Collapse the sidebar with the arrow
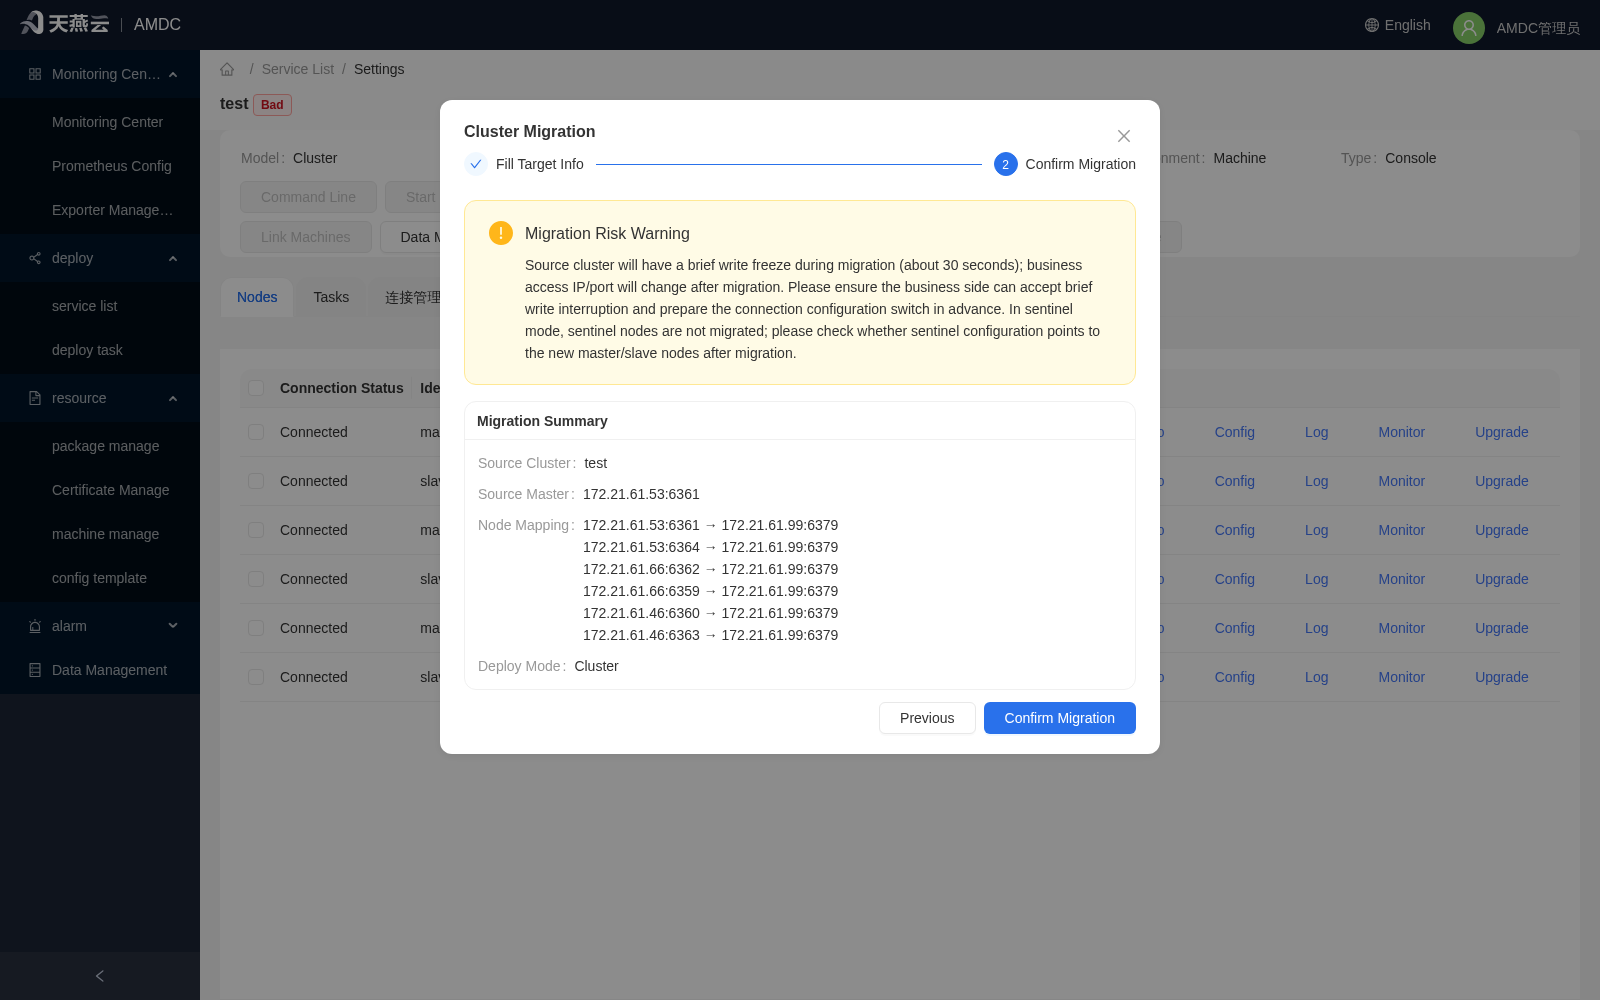The image size is (1600, 1000). pos(100,976)
